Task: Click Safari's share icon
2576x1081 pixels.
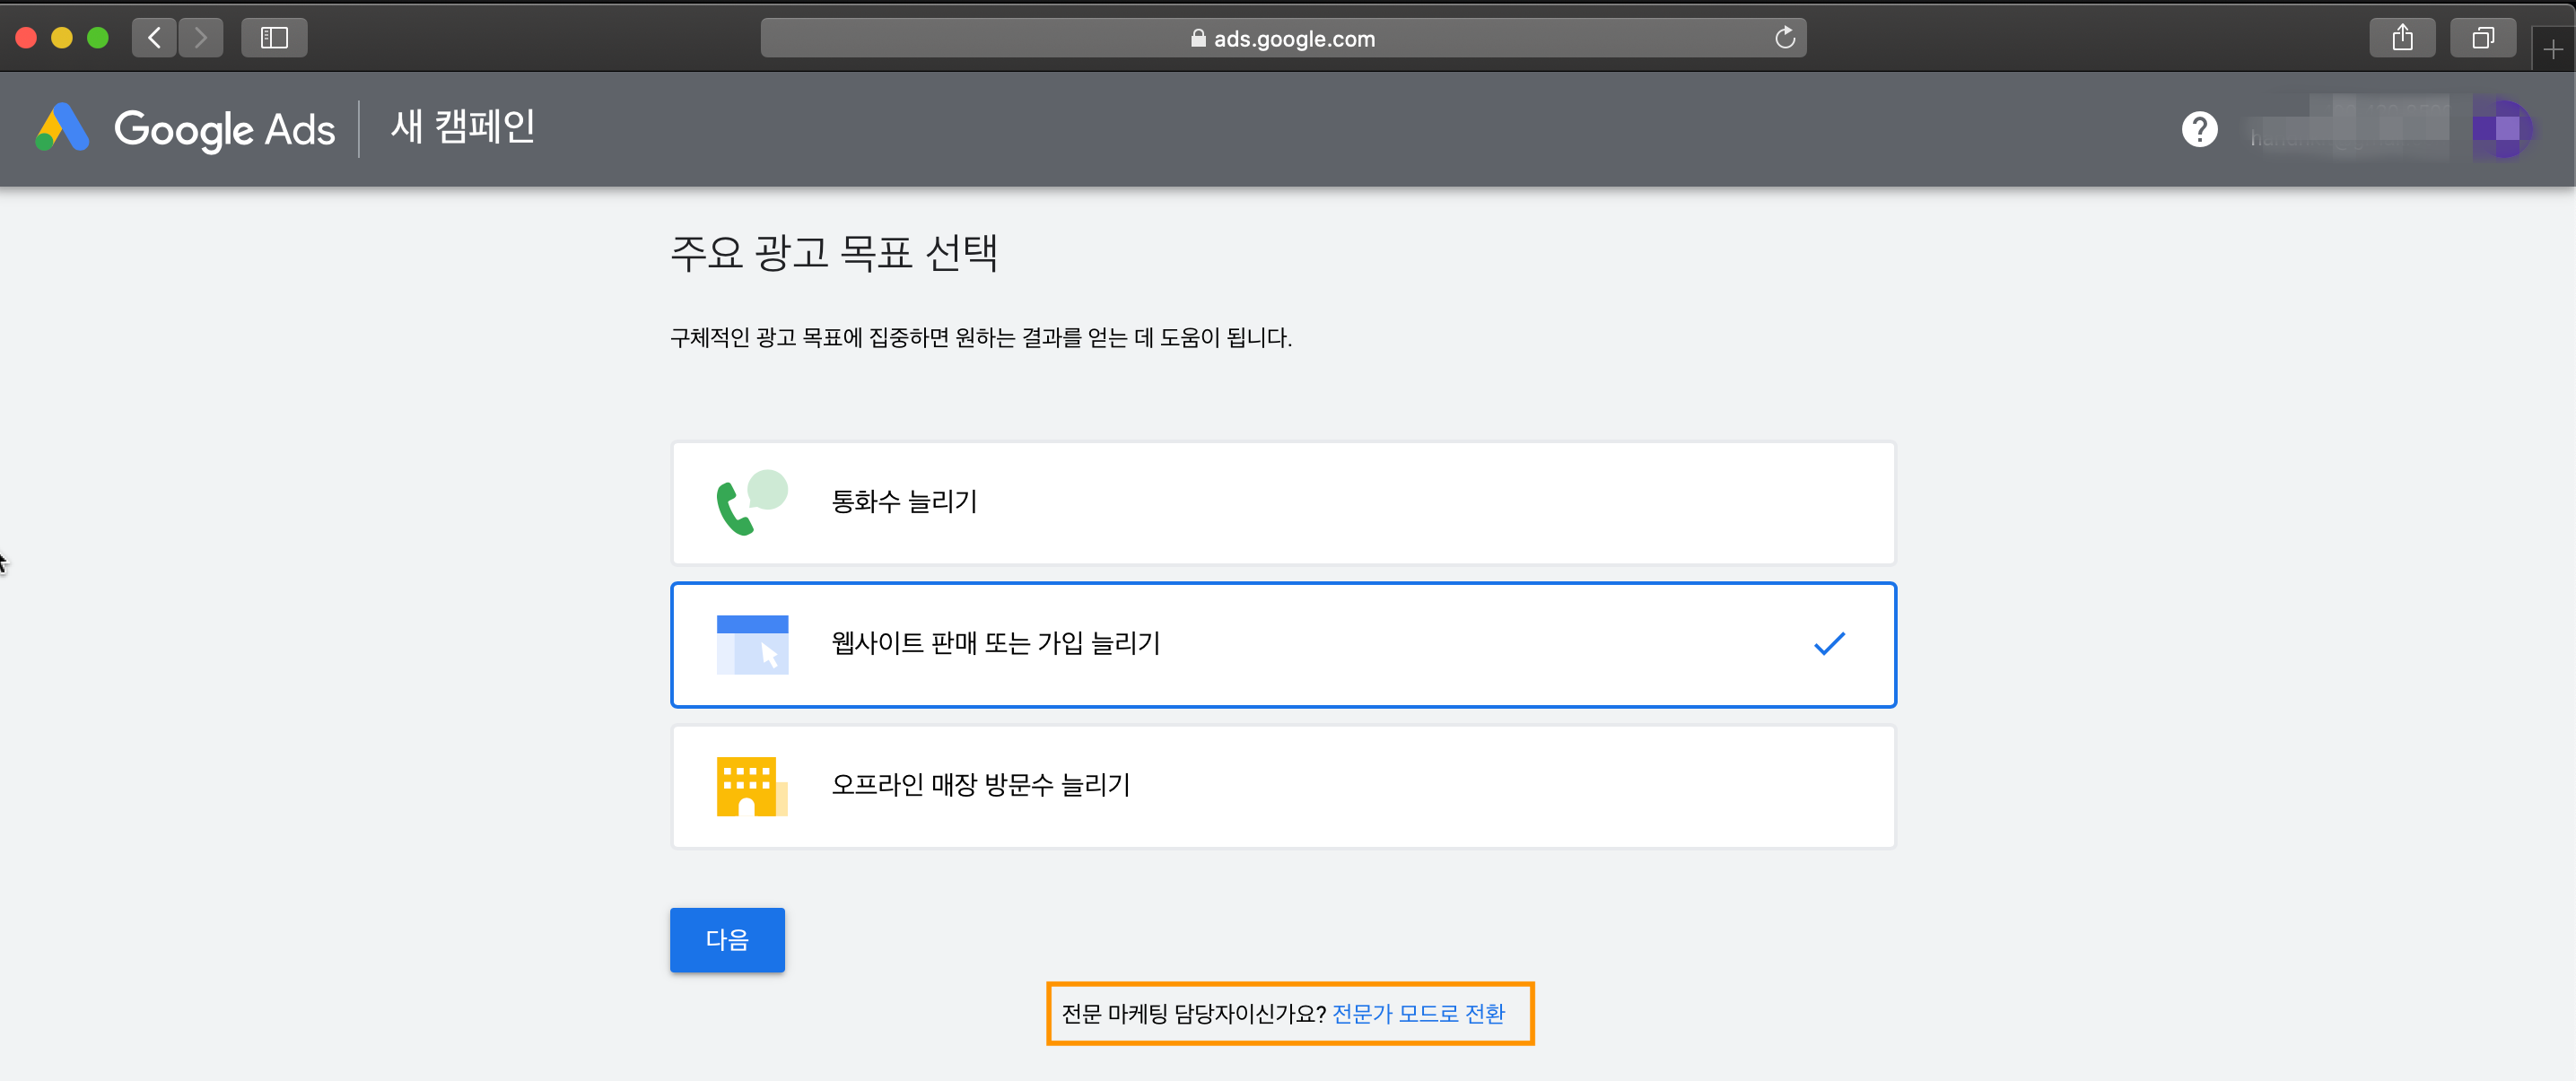Action: (2401, 38)
